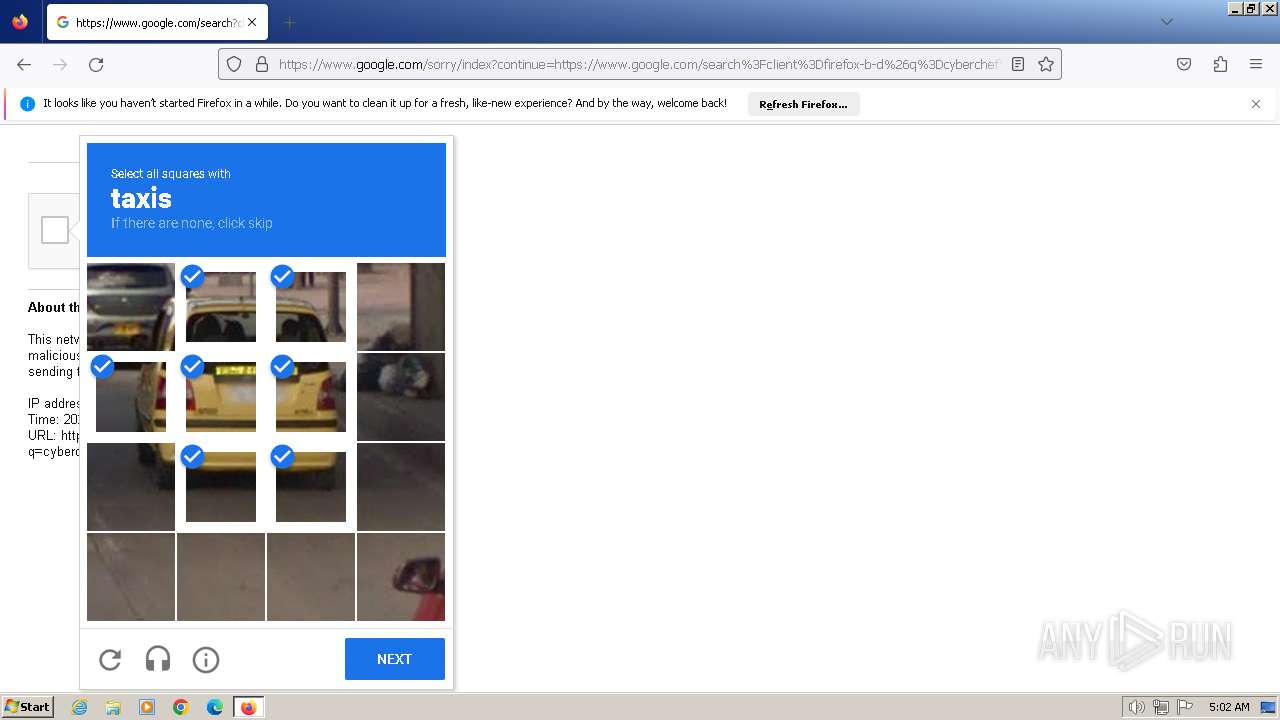Deselect the top row taxi roof tile, second column
This screenshot has height=720, width=1280.
point(221,307)
